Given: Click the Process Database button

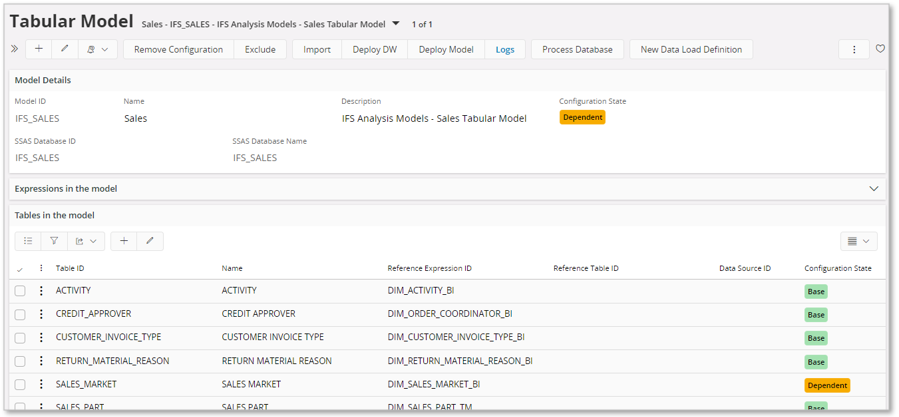Looking at the screenshot, I should pyautogui.click(x=577, y=49).
